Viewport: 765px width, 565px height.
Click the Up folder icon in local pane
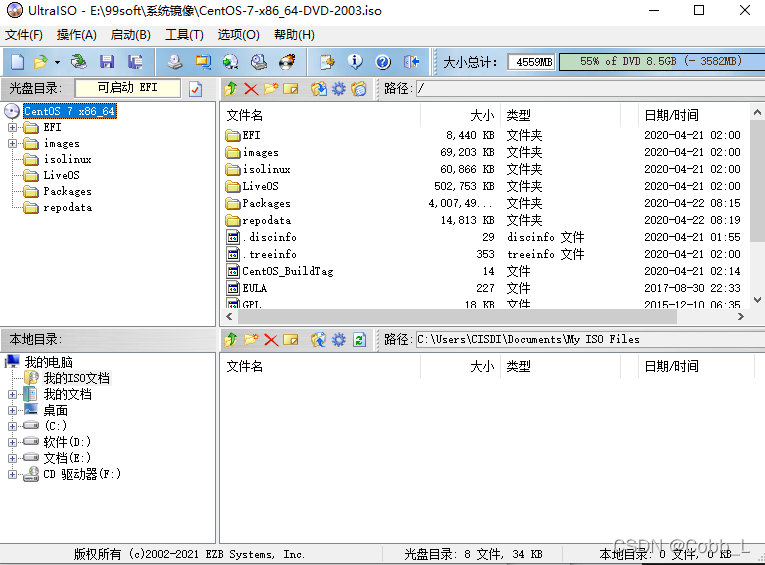pos(231,339)
